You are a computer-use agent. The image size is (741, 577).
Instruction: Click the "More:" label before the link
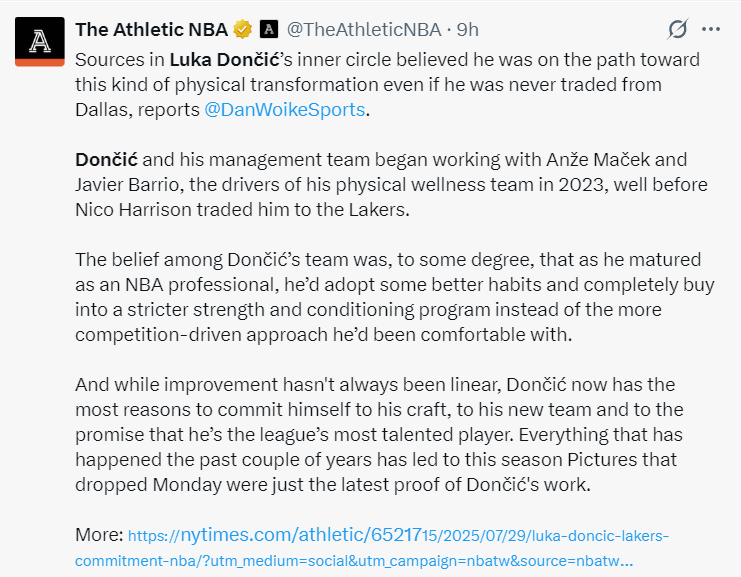pos(99,534)
